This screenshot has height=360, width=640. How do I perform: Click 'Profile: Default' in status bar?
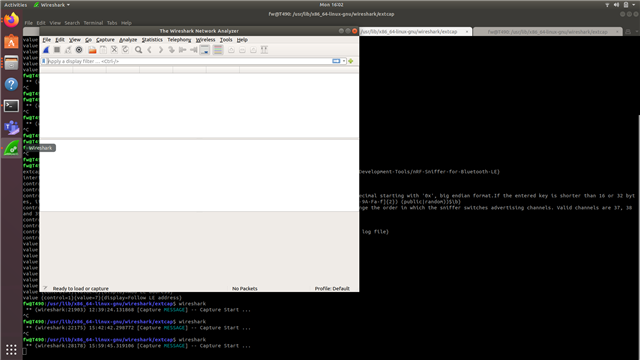(x=332, y=289)
